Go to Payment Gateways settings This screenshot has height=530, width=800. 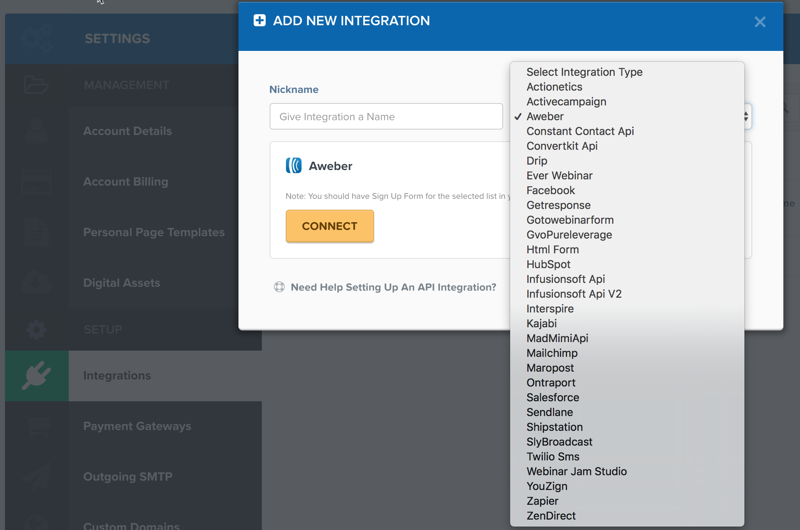[x=137, y=426]
